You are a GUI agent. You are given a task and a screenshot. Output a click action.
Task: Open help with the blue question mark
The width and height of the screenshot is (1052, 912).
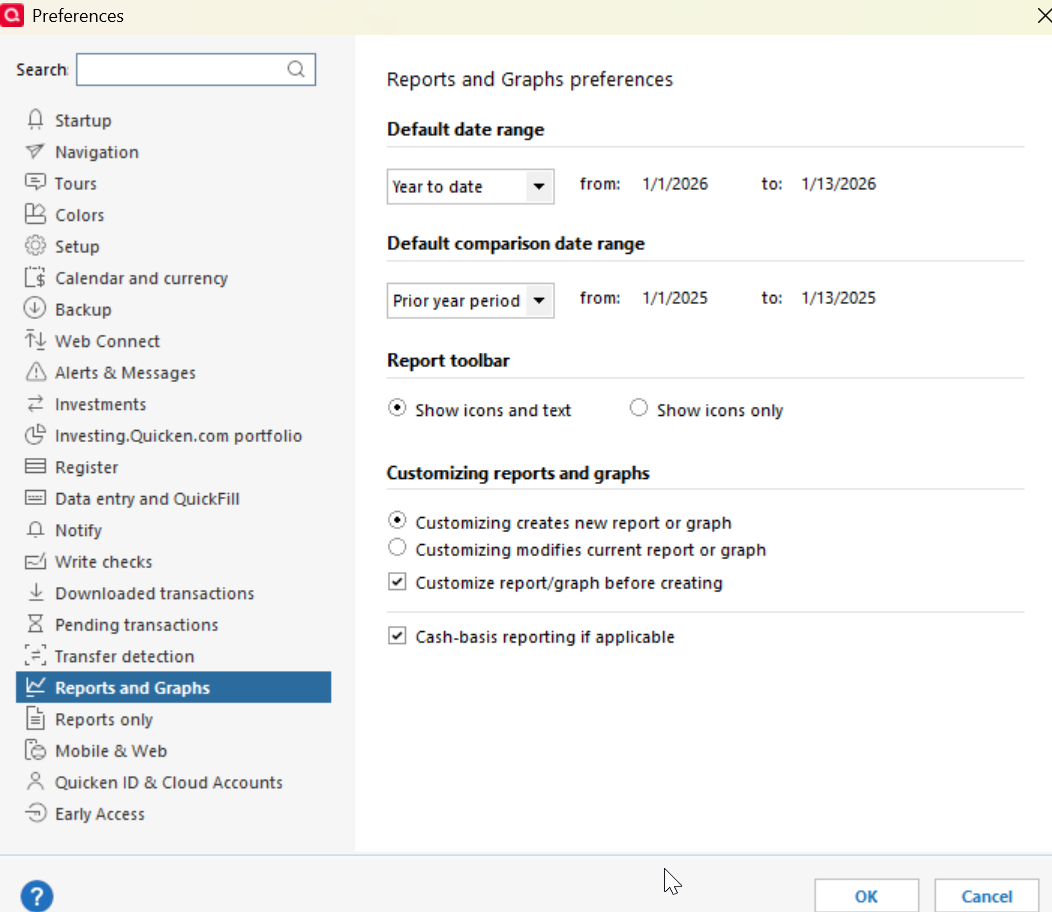[x=37, y=896]
